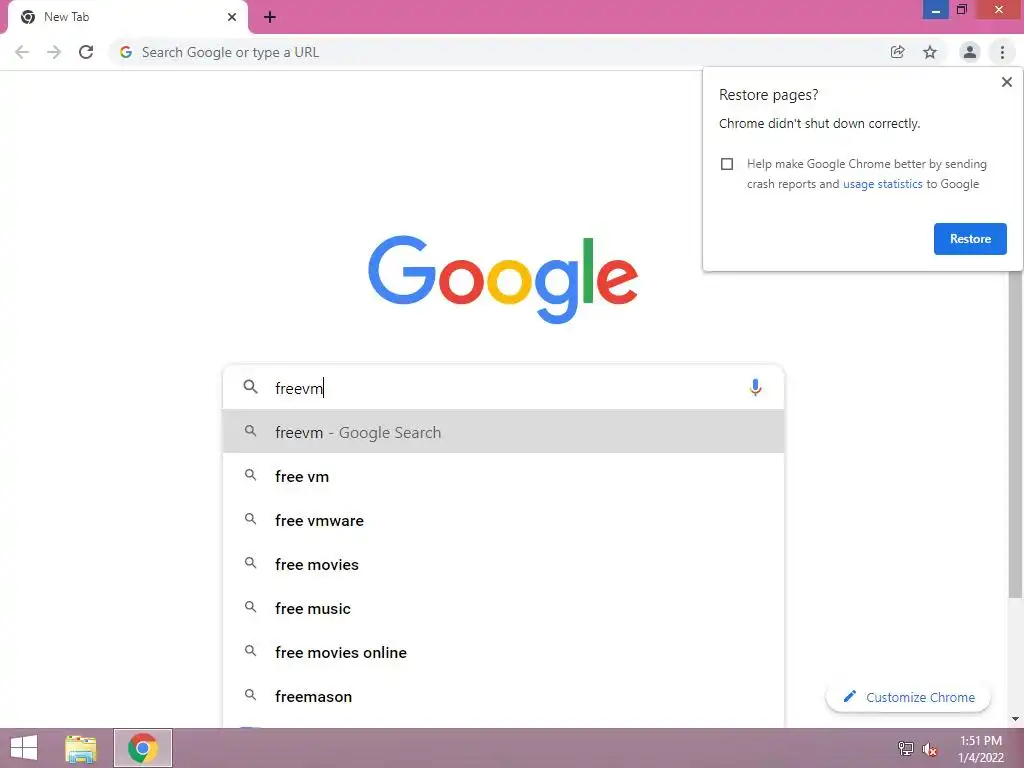Click the scrollbar down arrow
Screen dimensions: 1024x768
pyautogui.click(x=1015, y=719)
